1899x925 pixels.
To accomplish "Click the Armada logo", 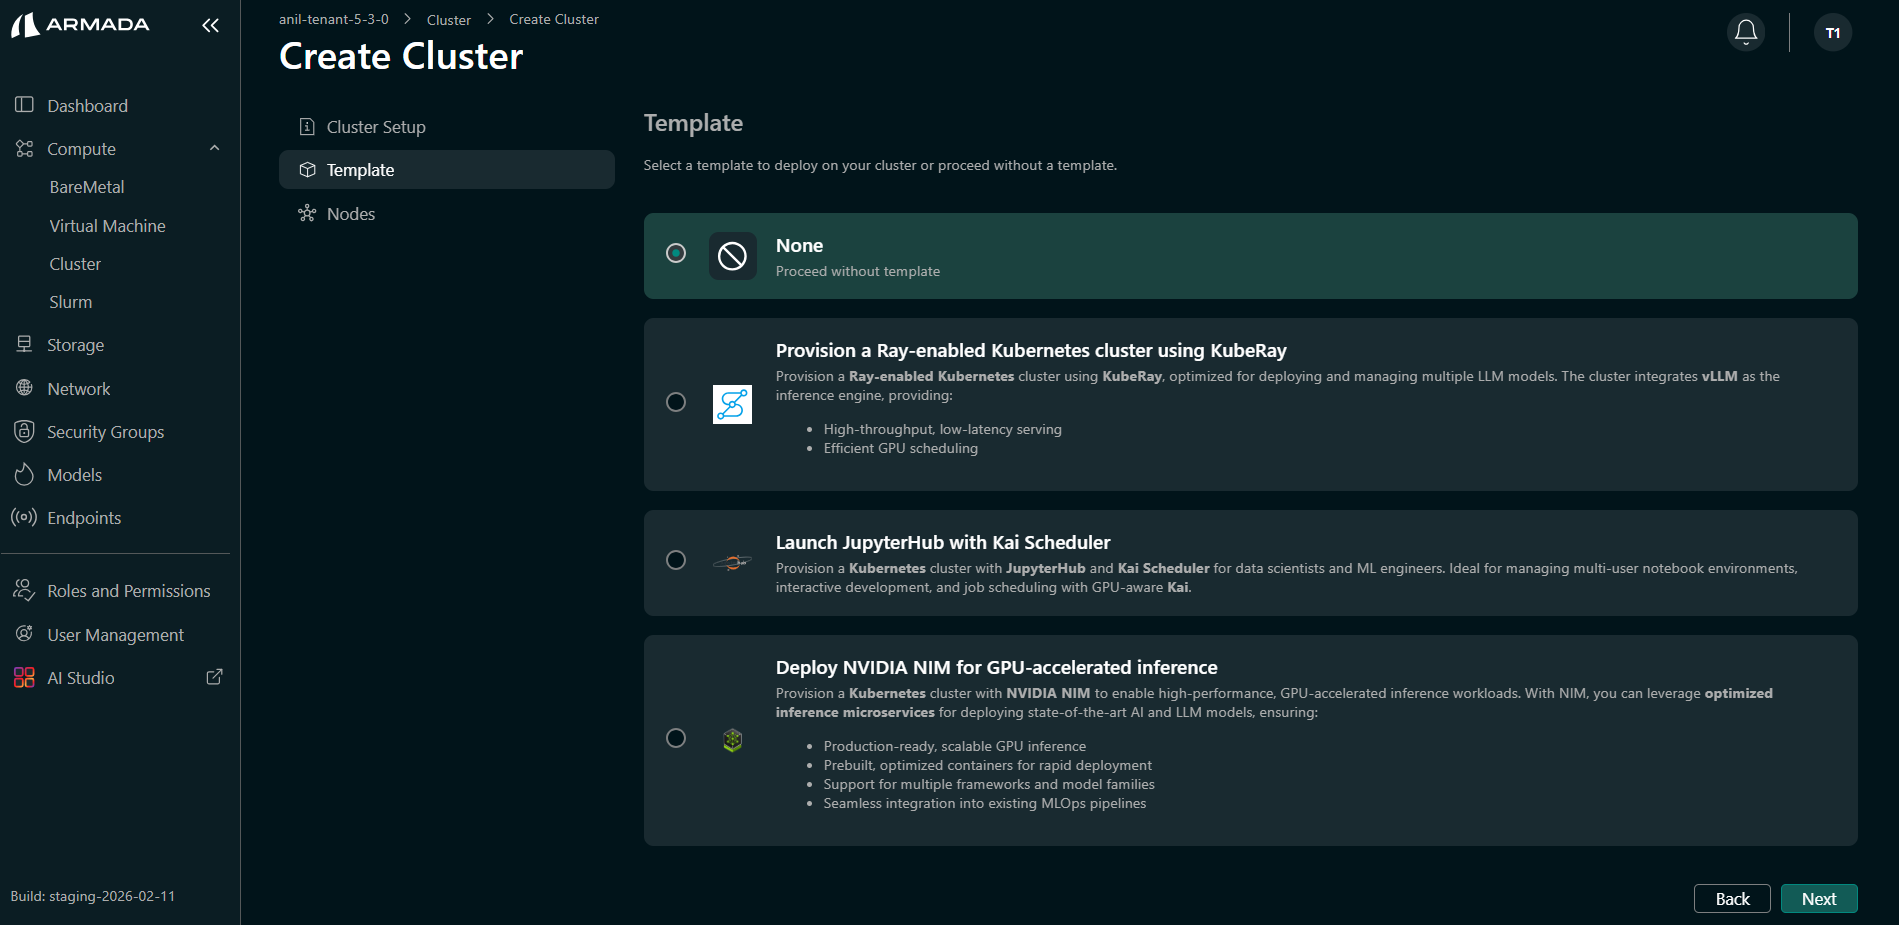I will point(80,25).
